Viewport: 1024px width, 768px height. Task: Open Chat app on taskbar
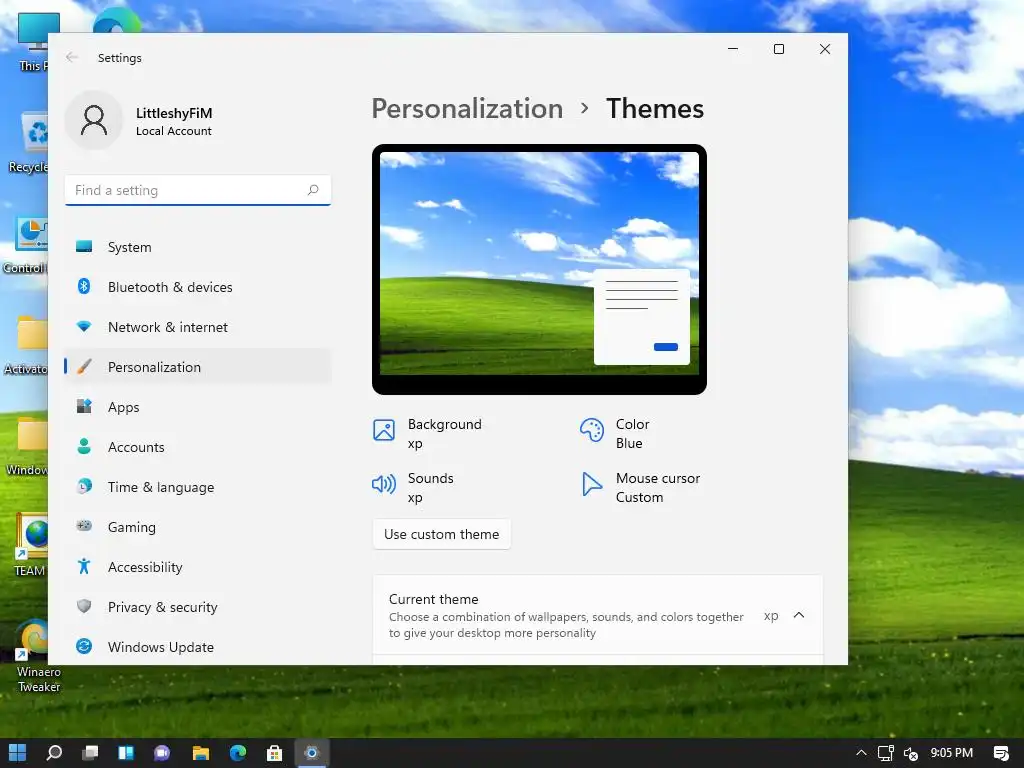(x=162, y=752)
